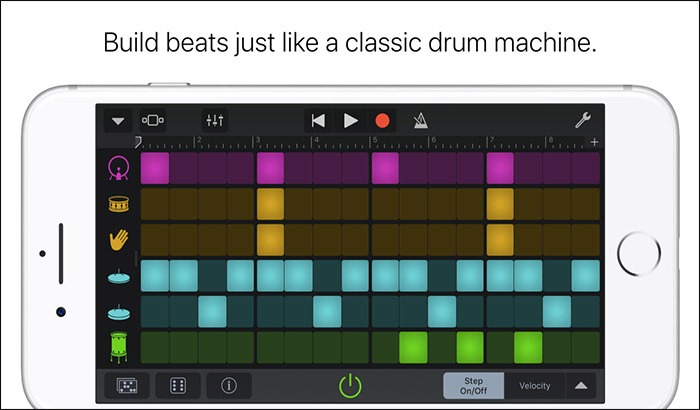Click bar 5 marker on the ruler
The image size is (700, 410).
tap(375, 141)
